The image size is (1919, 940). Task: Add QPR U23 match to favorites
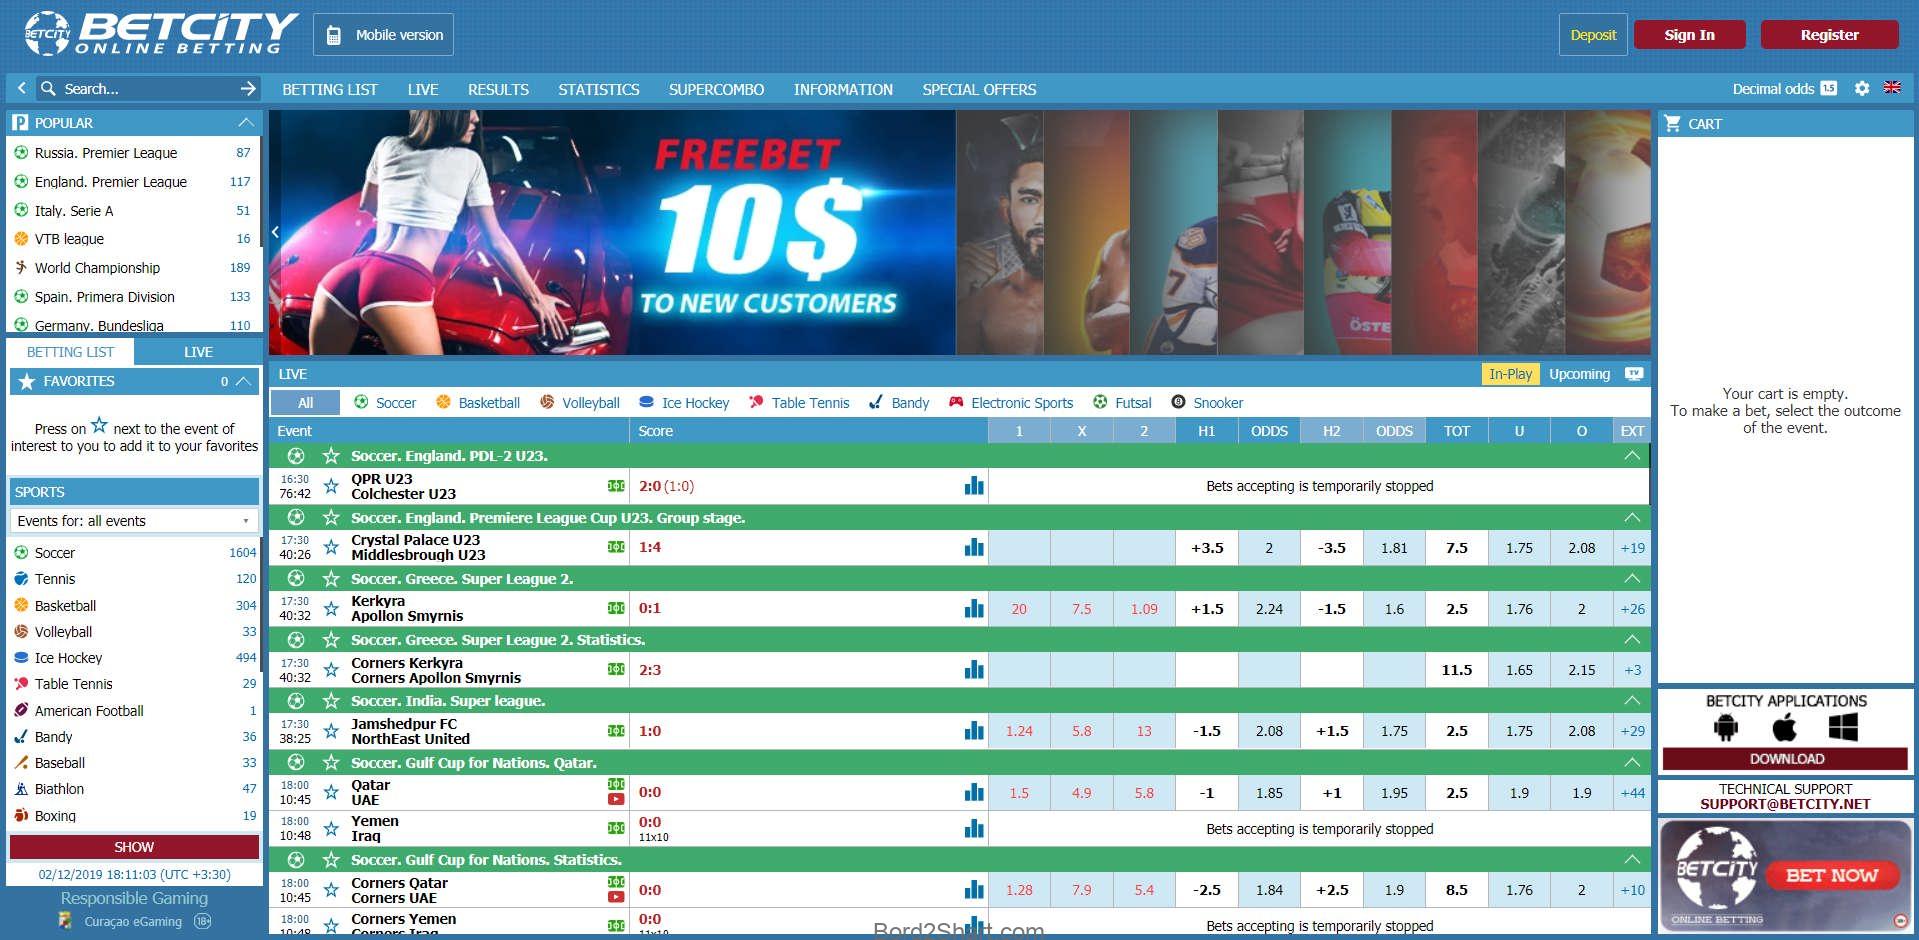[331, 486]
